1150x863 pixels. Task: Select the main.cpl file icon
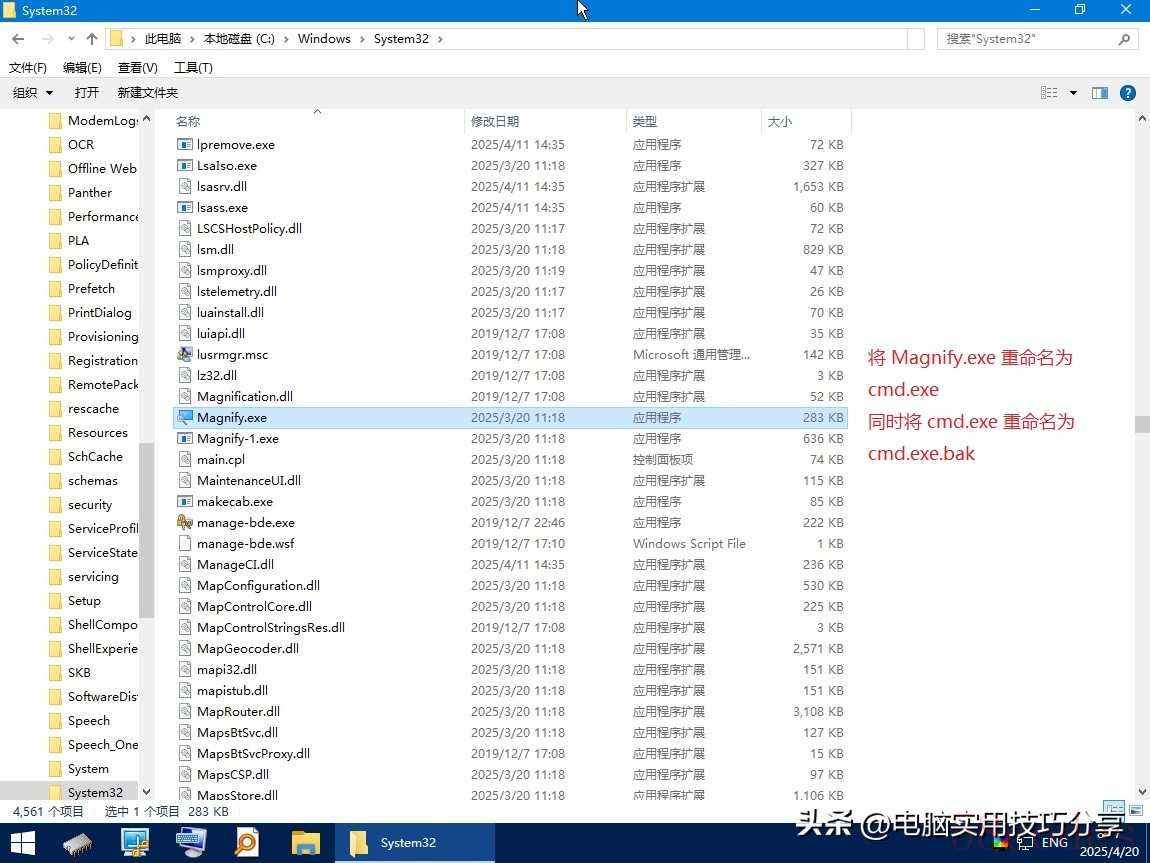pos(185,460)
